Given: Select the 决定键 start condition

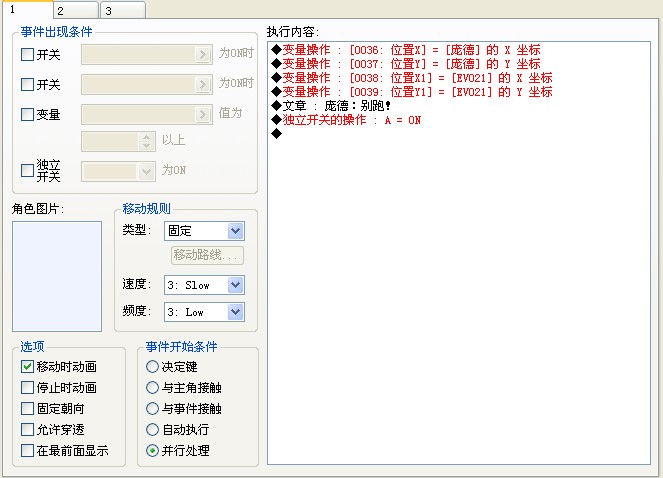Looking at the screenshot, I should point(152,366).
